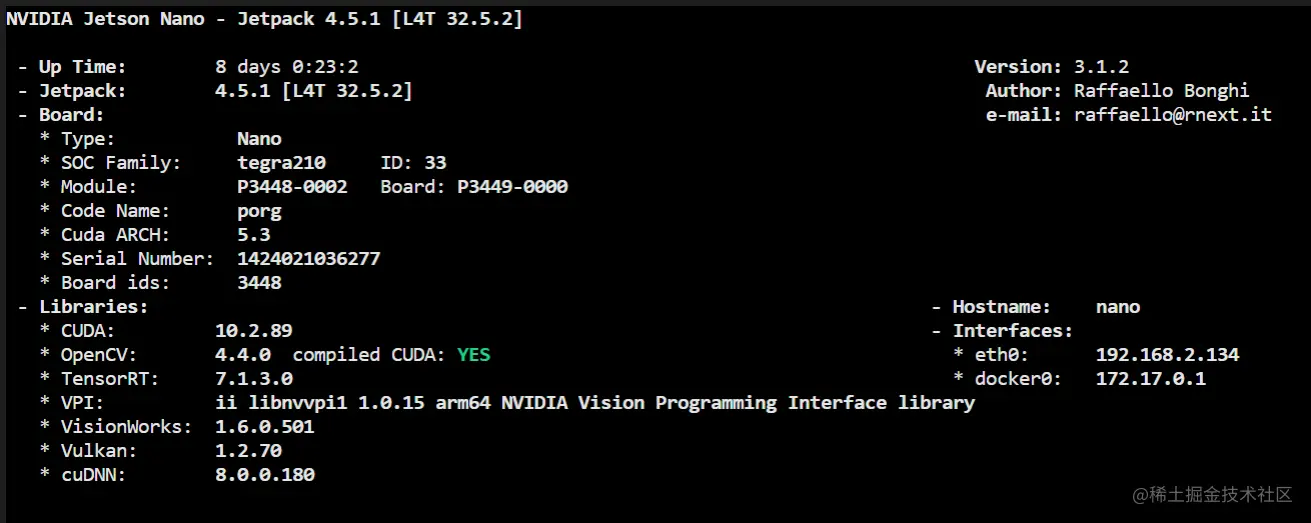This screenshot has height=523, width=1311.
Task: Click the Module value P3448-0002
Action: (292, 187)
